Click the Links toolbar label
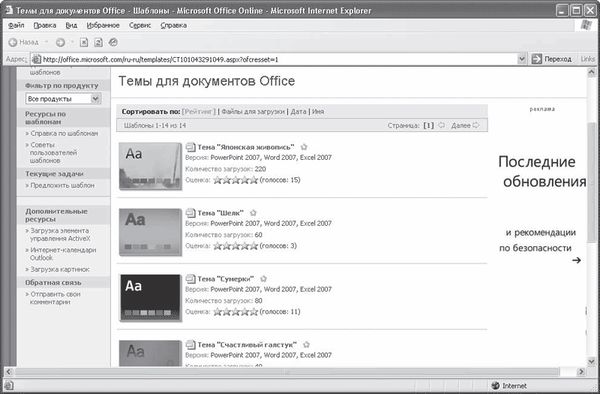The image size is (600, 394). tap(588, 59)
